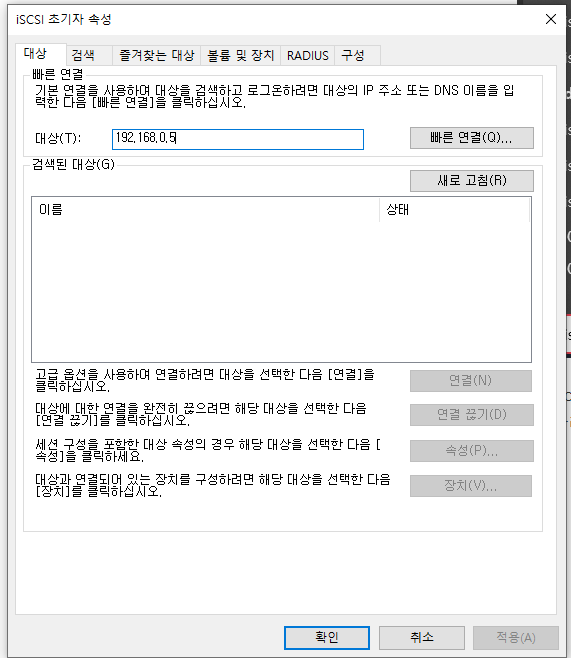571x658 pixels.
Task: Open the 구성 tab
Action: 357,55
